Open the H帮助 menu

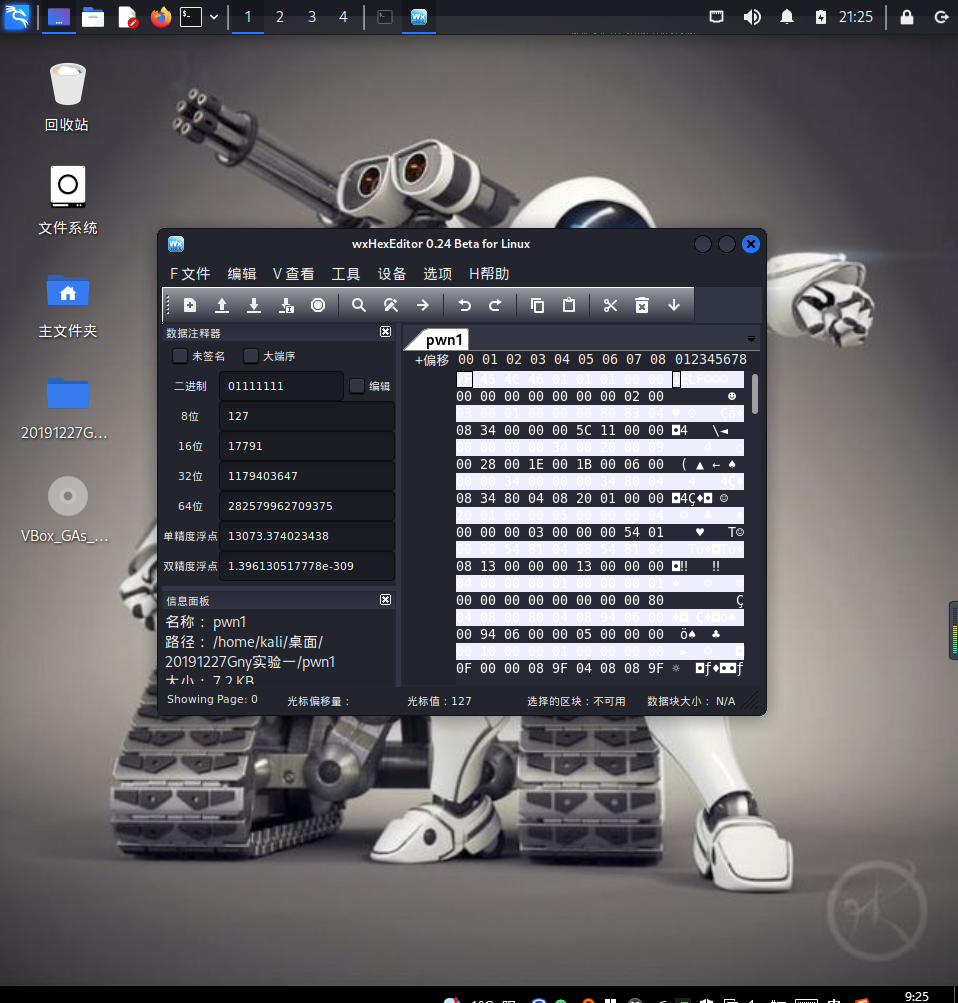(x=489, y=274)
